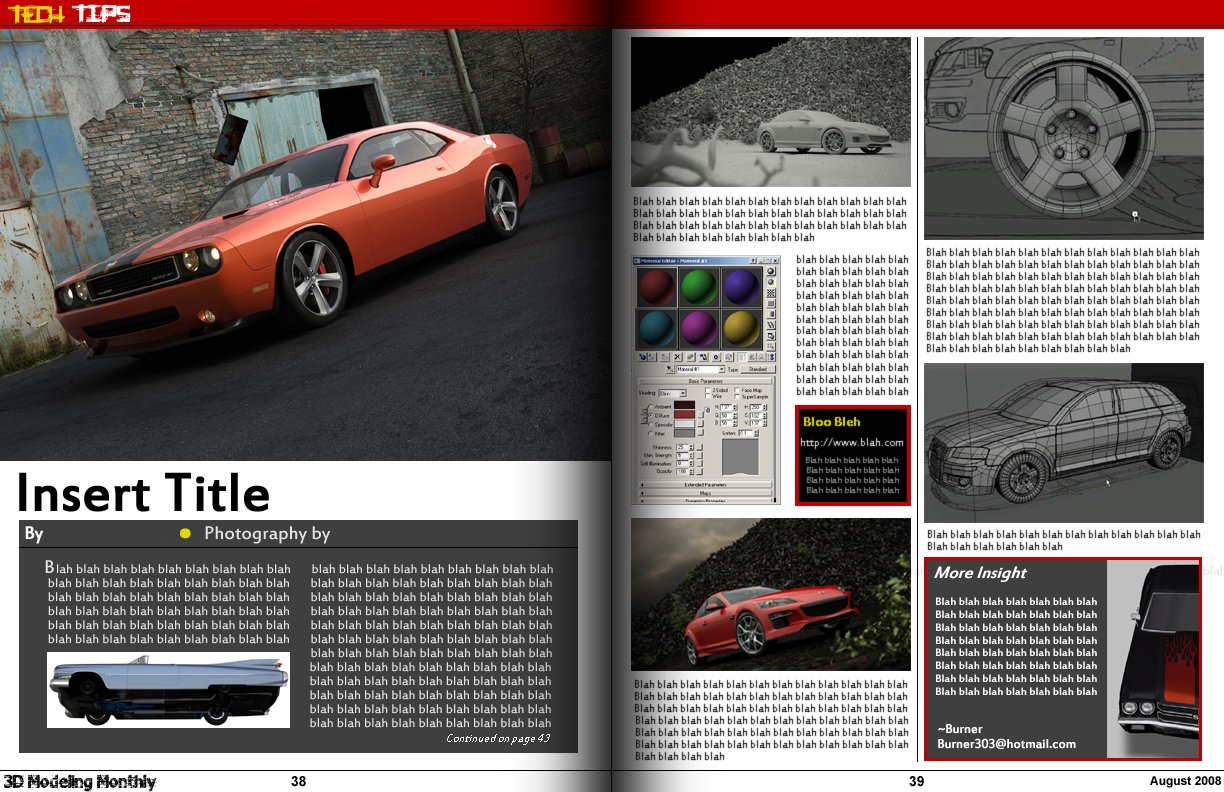This screenshot has height=792, width=1224.
Task: Click the Diffuse red color swatch
Action: pos(684,414)
